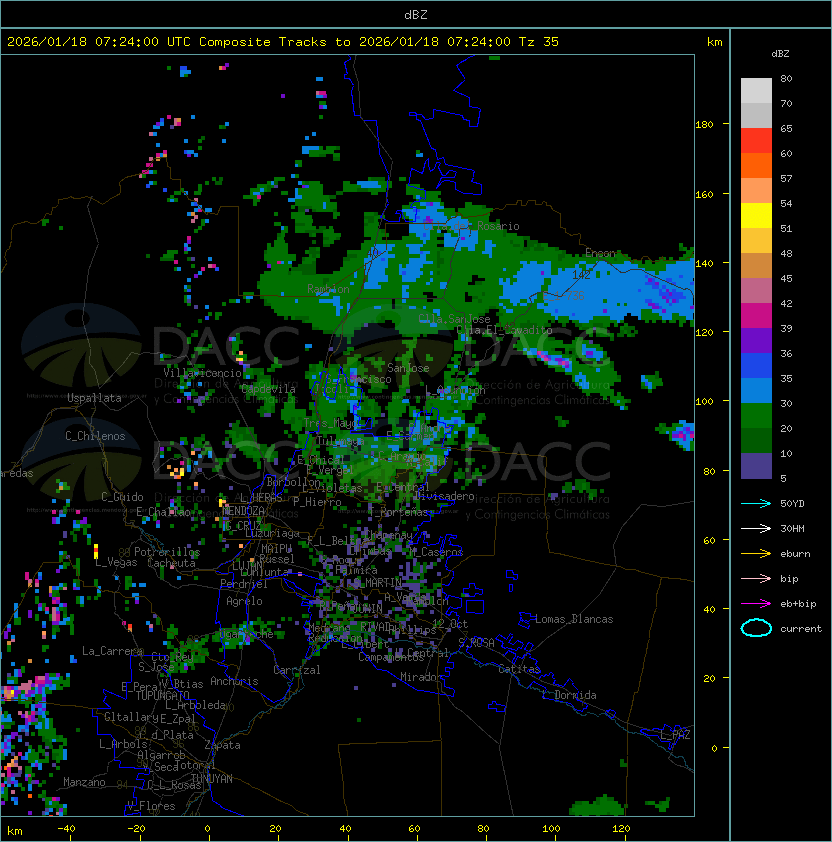Viewport: 832px width, 842px height.
Task: Click the '50YD' legend label
Action: coord(792,503)
